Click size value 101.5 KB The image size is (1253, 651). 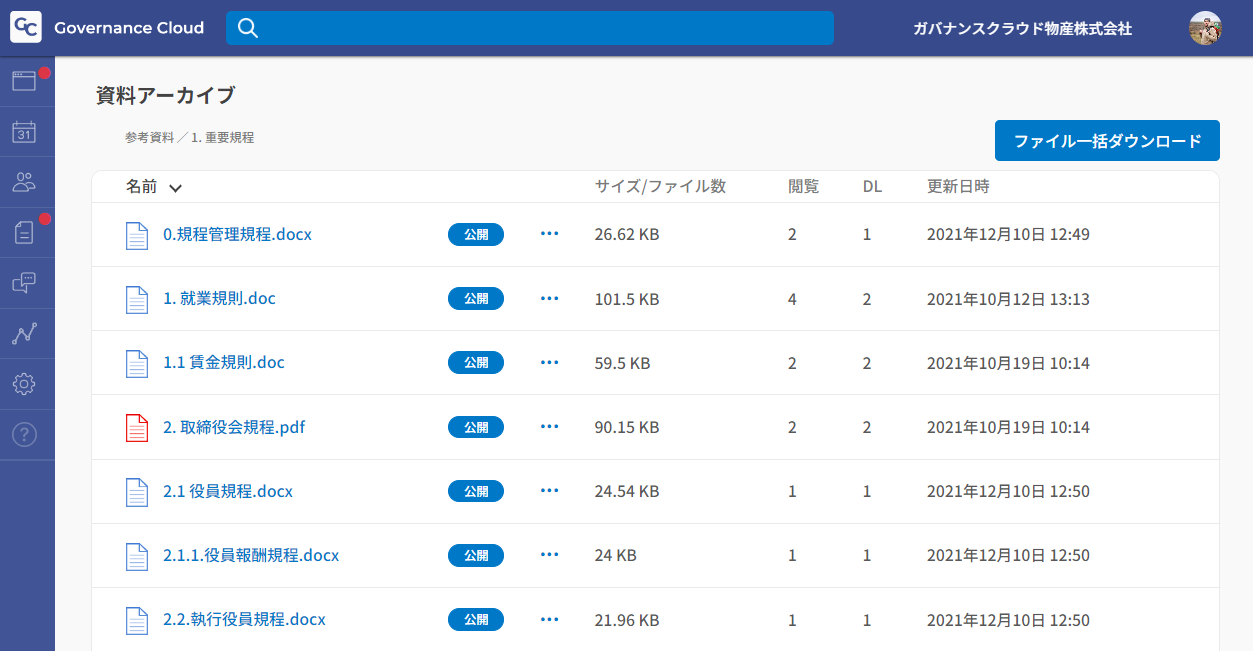627,298
